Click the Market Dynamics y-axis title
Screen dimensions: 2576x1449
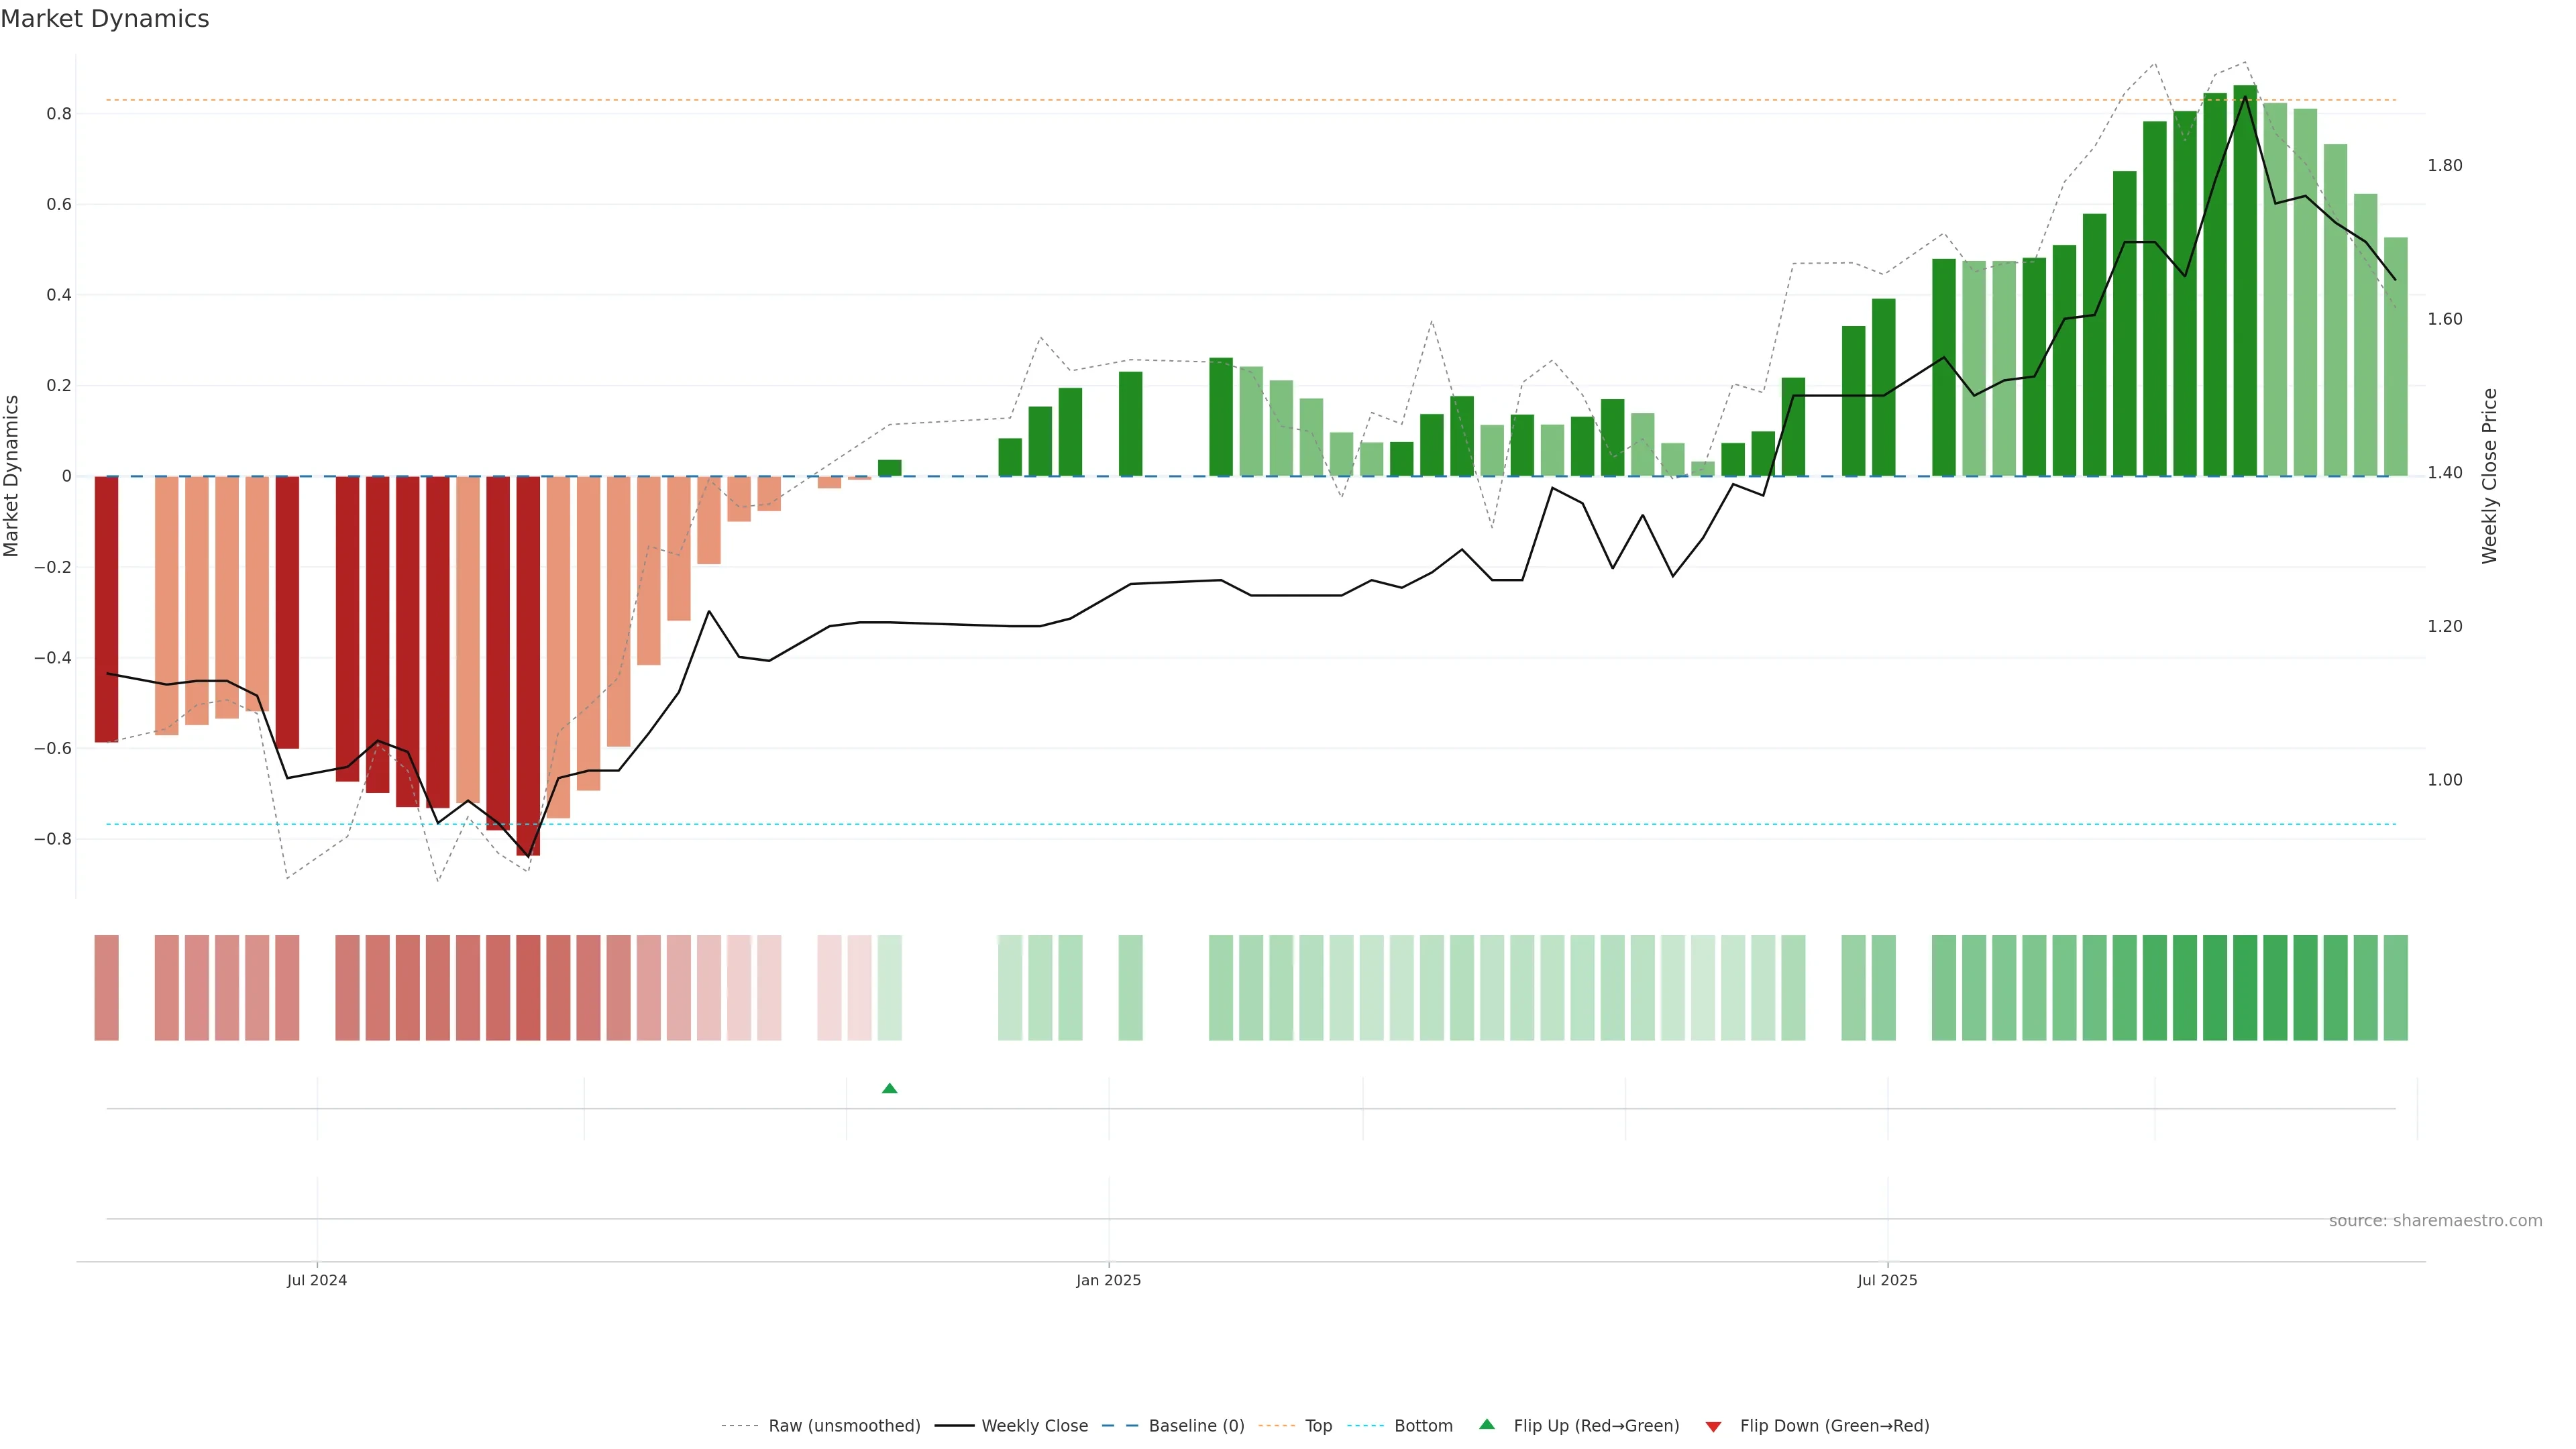coord(12,476)
